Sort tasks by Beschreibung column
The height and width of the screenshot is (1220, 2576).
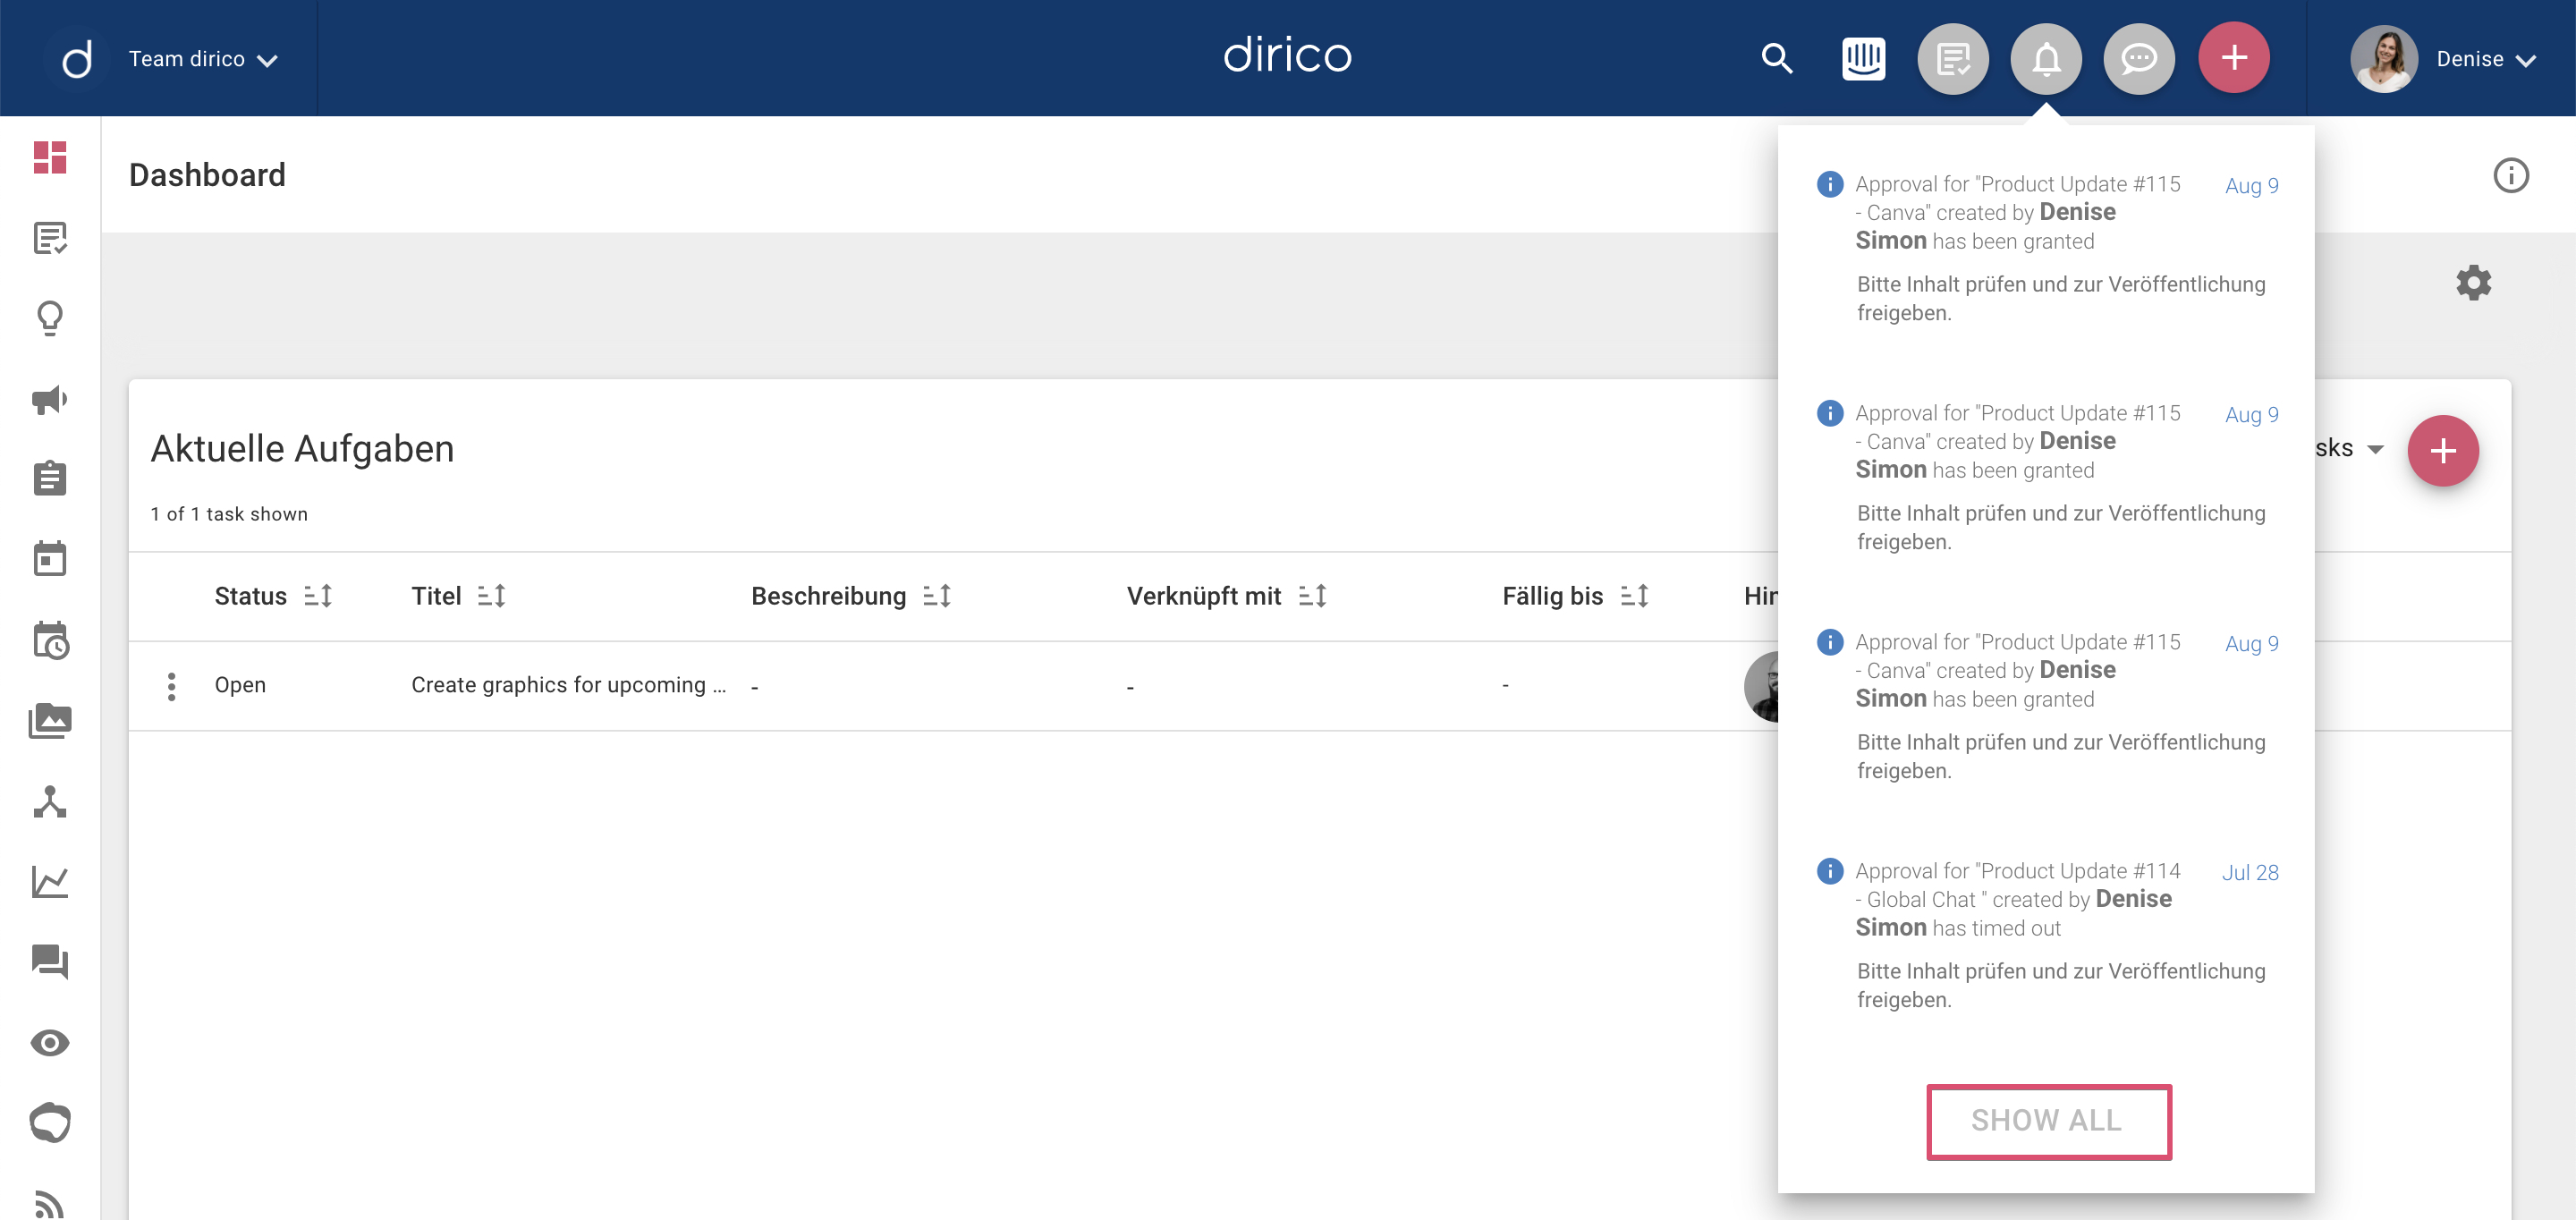(937, 596)
